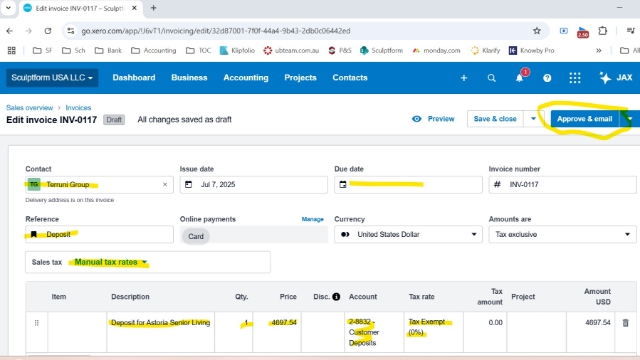Click the browser address bar URL
Image resolution: width=640 pixels, height=360 pixels.
click(x=216, y=31)
